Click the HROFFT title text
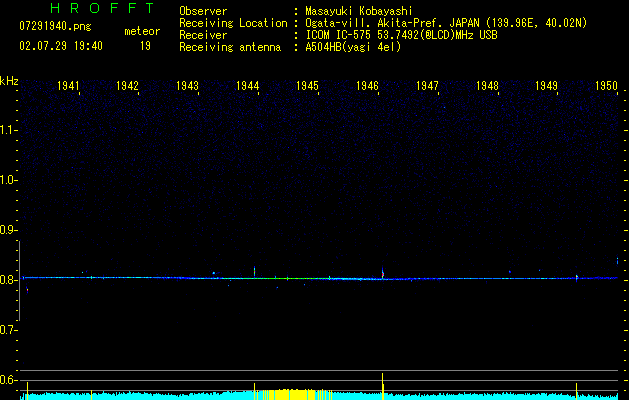Viewport: 629px width, 400px height. click(x=102, y=8)
